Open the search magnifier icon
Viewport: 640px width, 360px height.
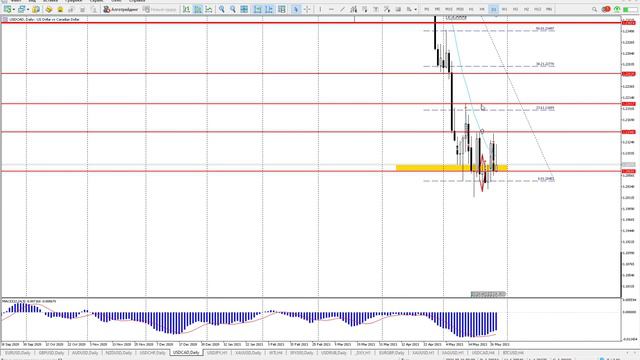click(594, 9)
